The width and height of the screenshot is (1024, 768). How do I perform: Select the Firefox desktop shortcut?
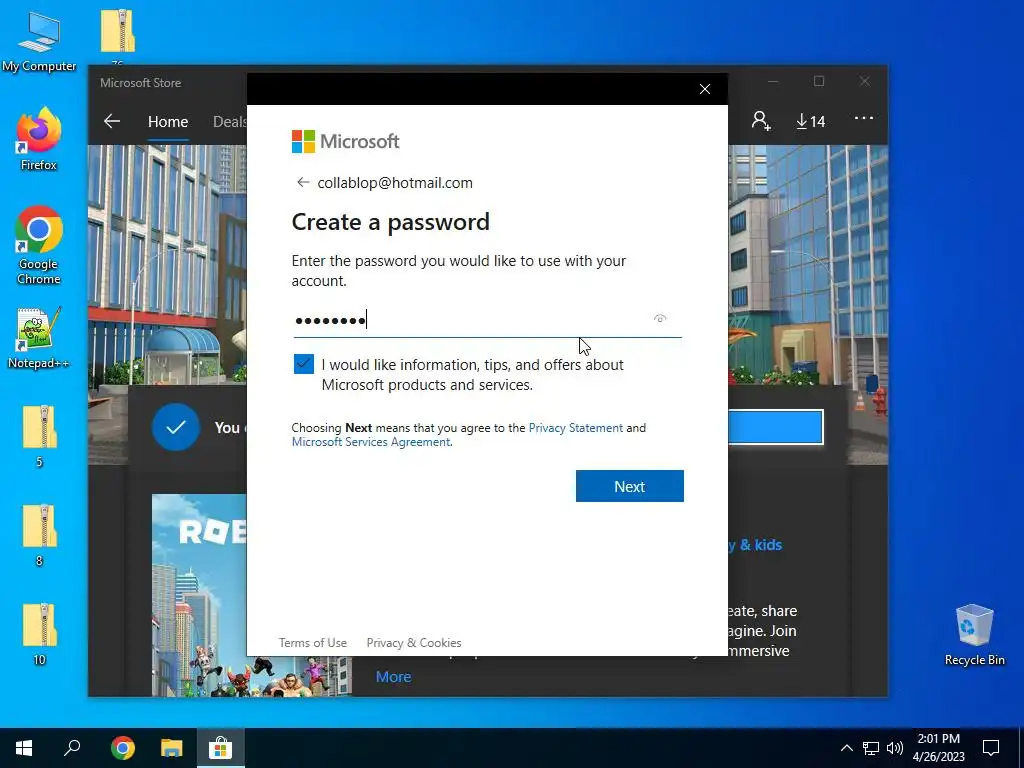click(39, 139)
